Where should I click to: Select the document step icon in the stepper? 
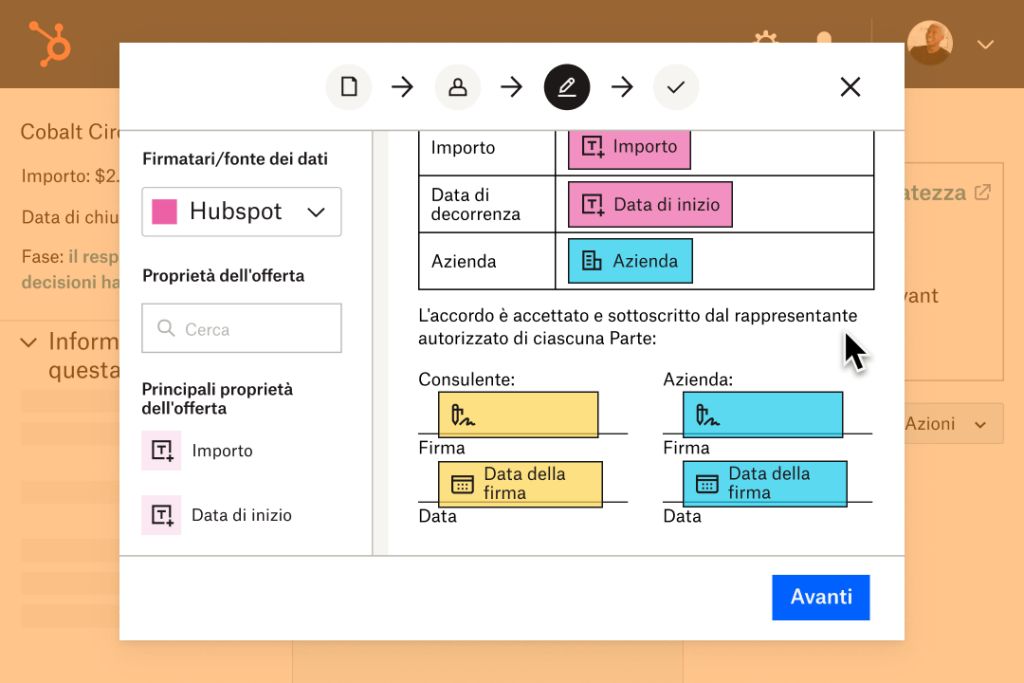[348, 87]
